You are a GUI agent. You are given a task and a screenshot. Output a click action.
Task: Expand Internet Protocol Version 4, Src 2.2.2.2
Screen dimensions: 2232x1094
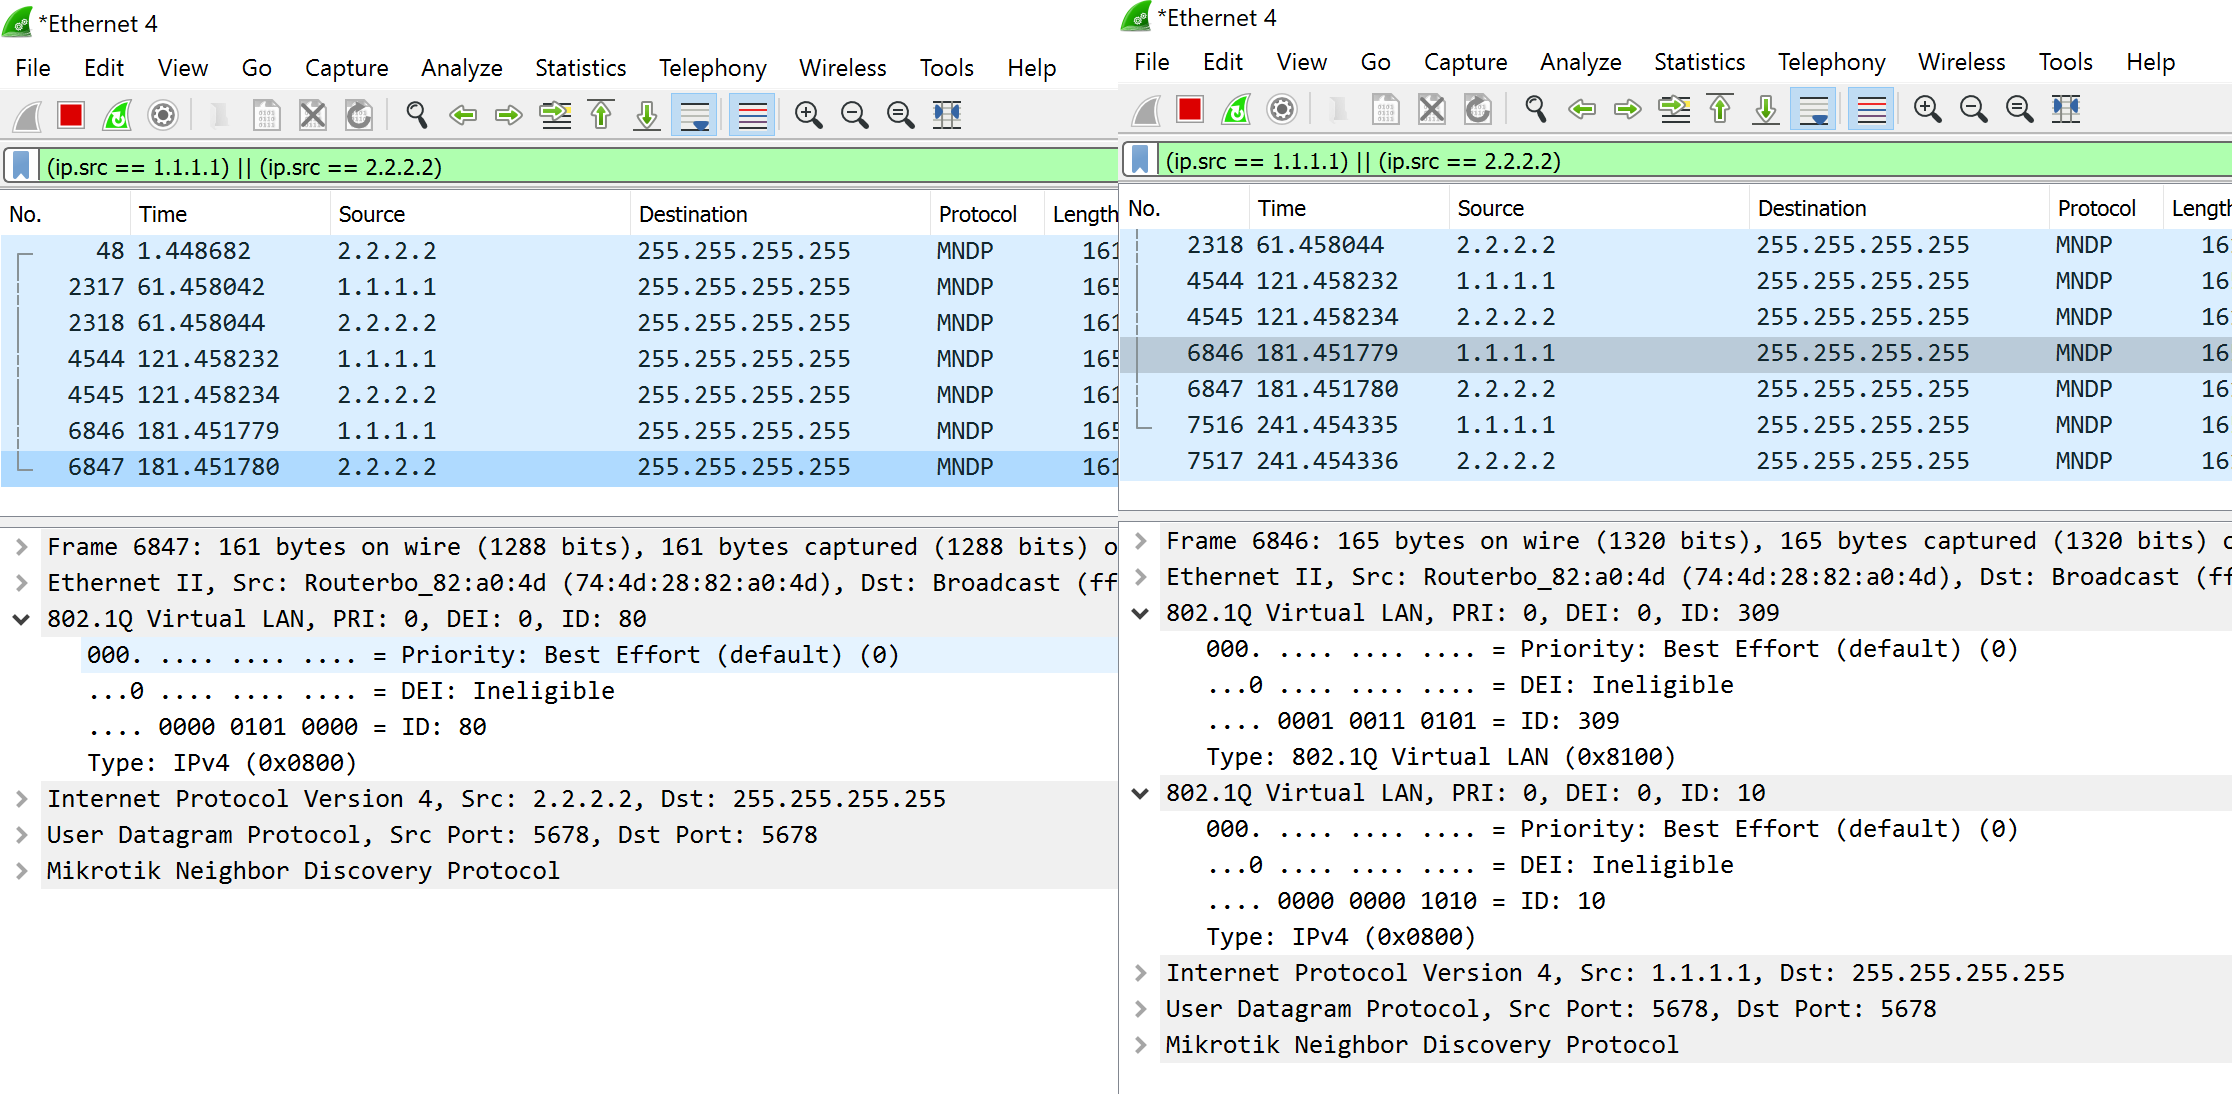tap(21, 799)
